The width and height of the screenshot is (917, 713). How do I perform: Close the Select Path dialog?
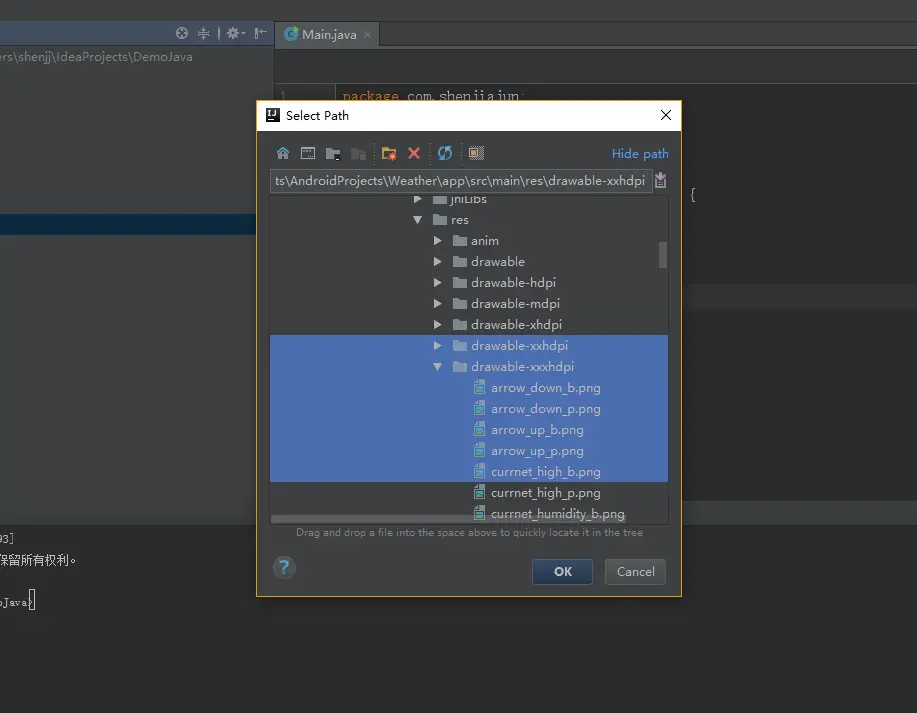666,115
